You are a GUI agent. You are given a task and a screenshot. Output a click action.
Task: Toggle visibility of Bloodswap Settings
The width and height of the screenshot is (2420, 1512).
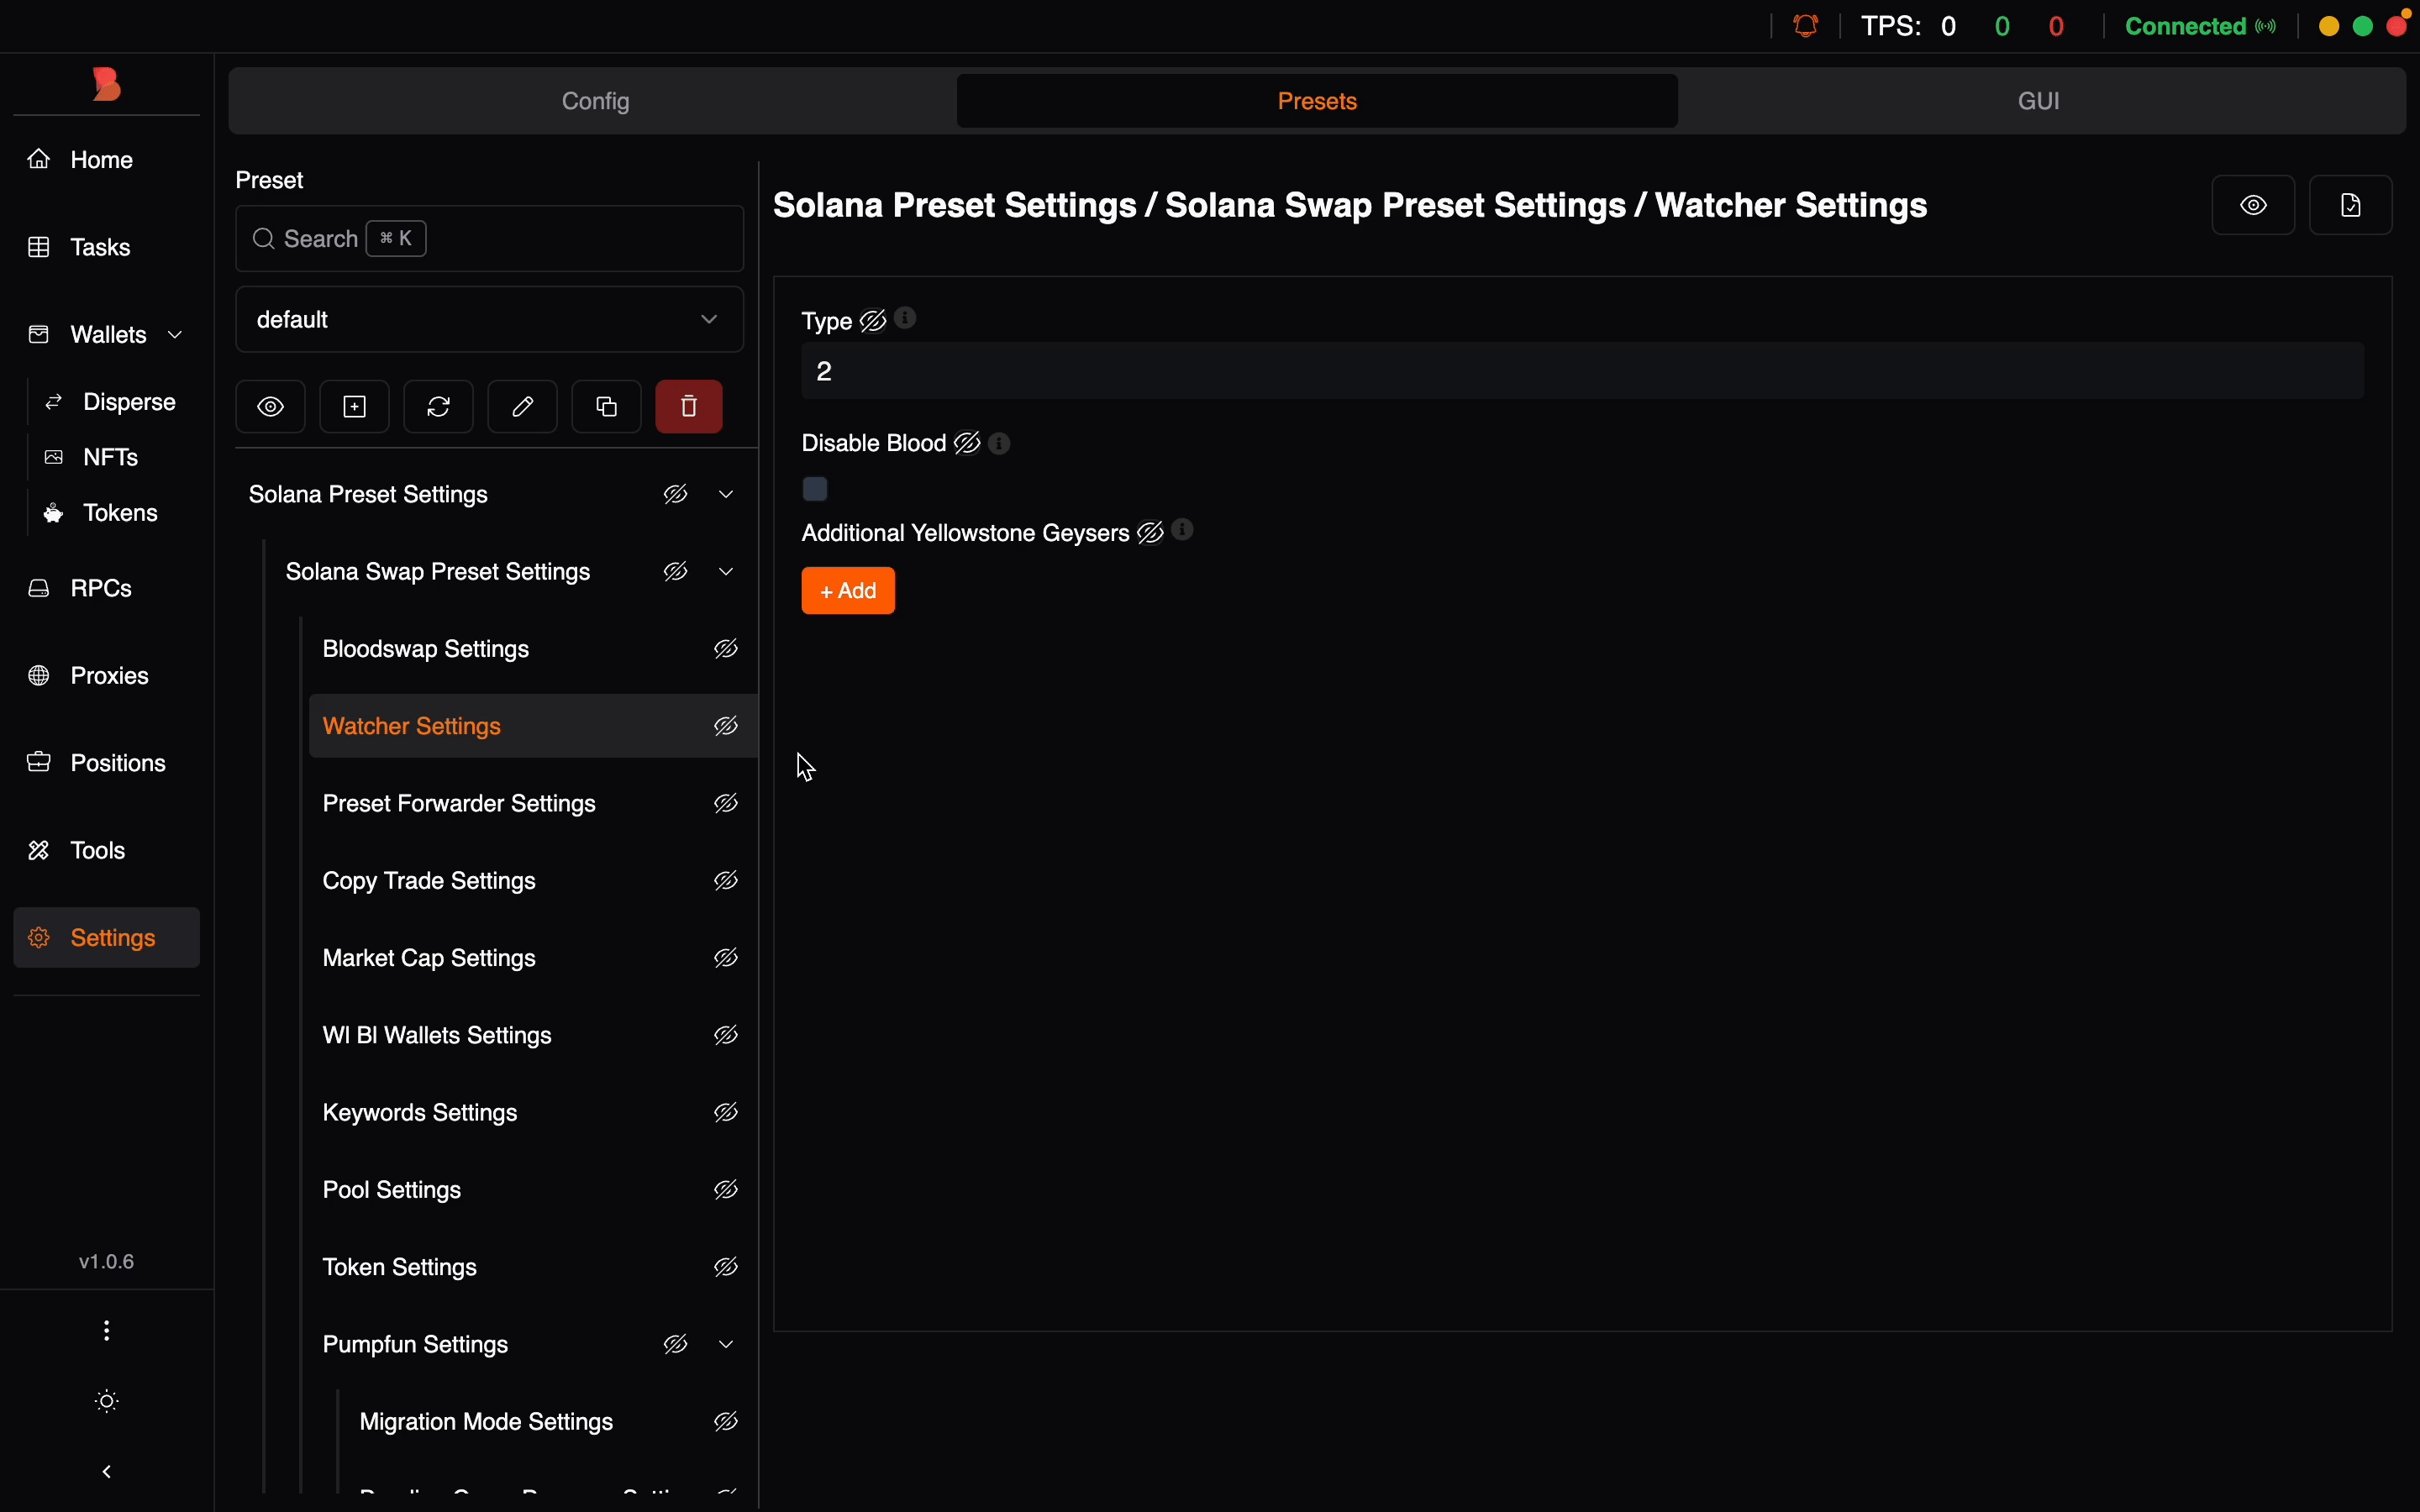[x=727, y=650]
